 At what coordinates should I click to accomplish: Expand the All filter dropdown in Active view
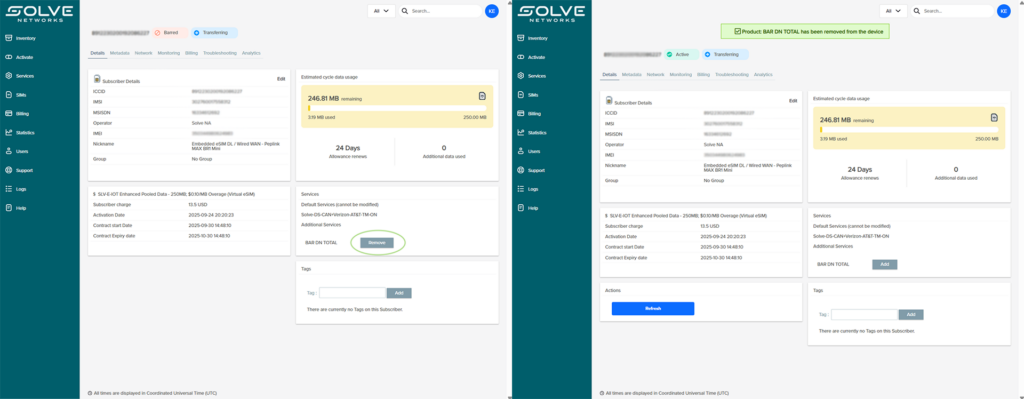893,11
